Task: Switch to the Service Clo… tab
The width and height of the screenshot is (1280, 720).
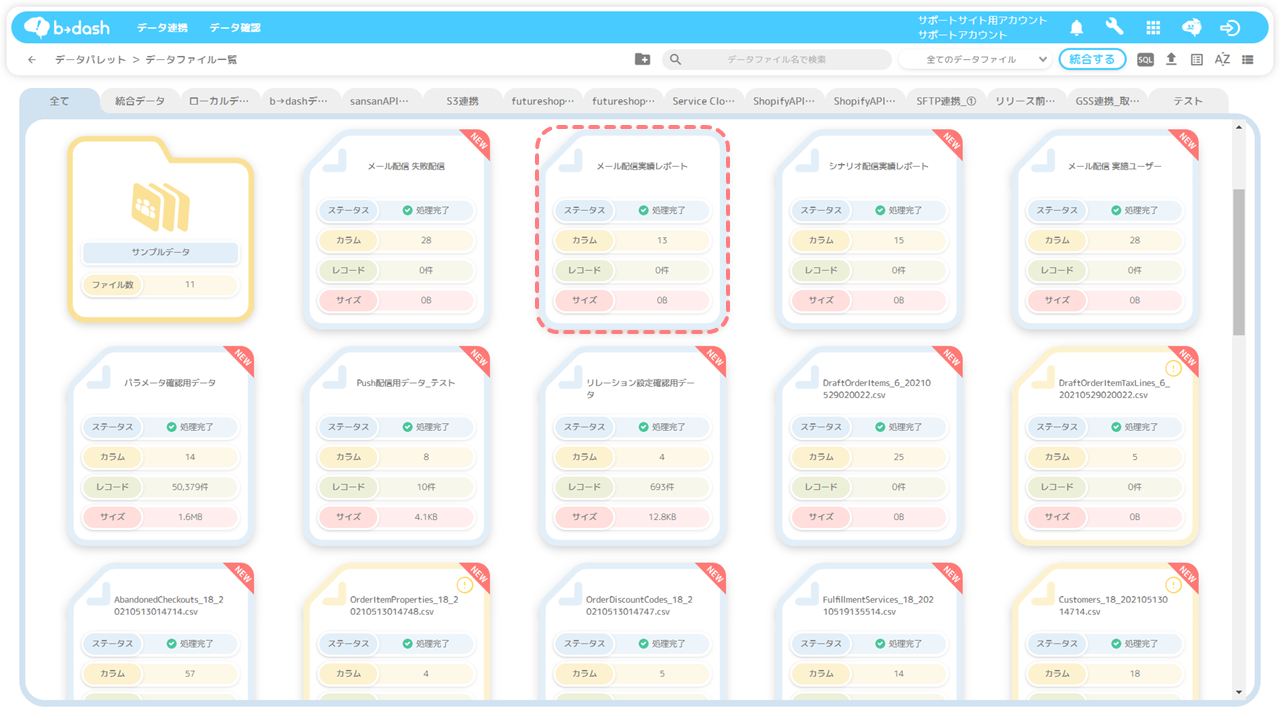Action: tap(703, 101)
